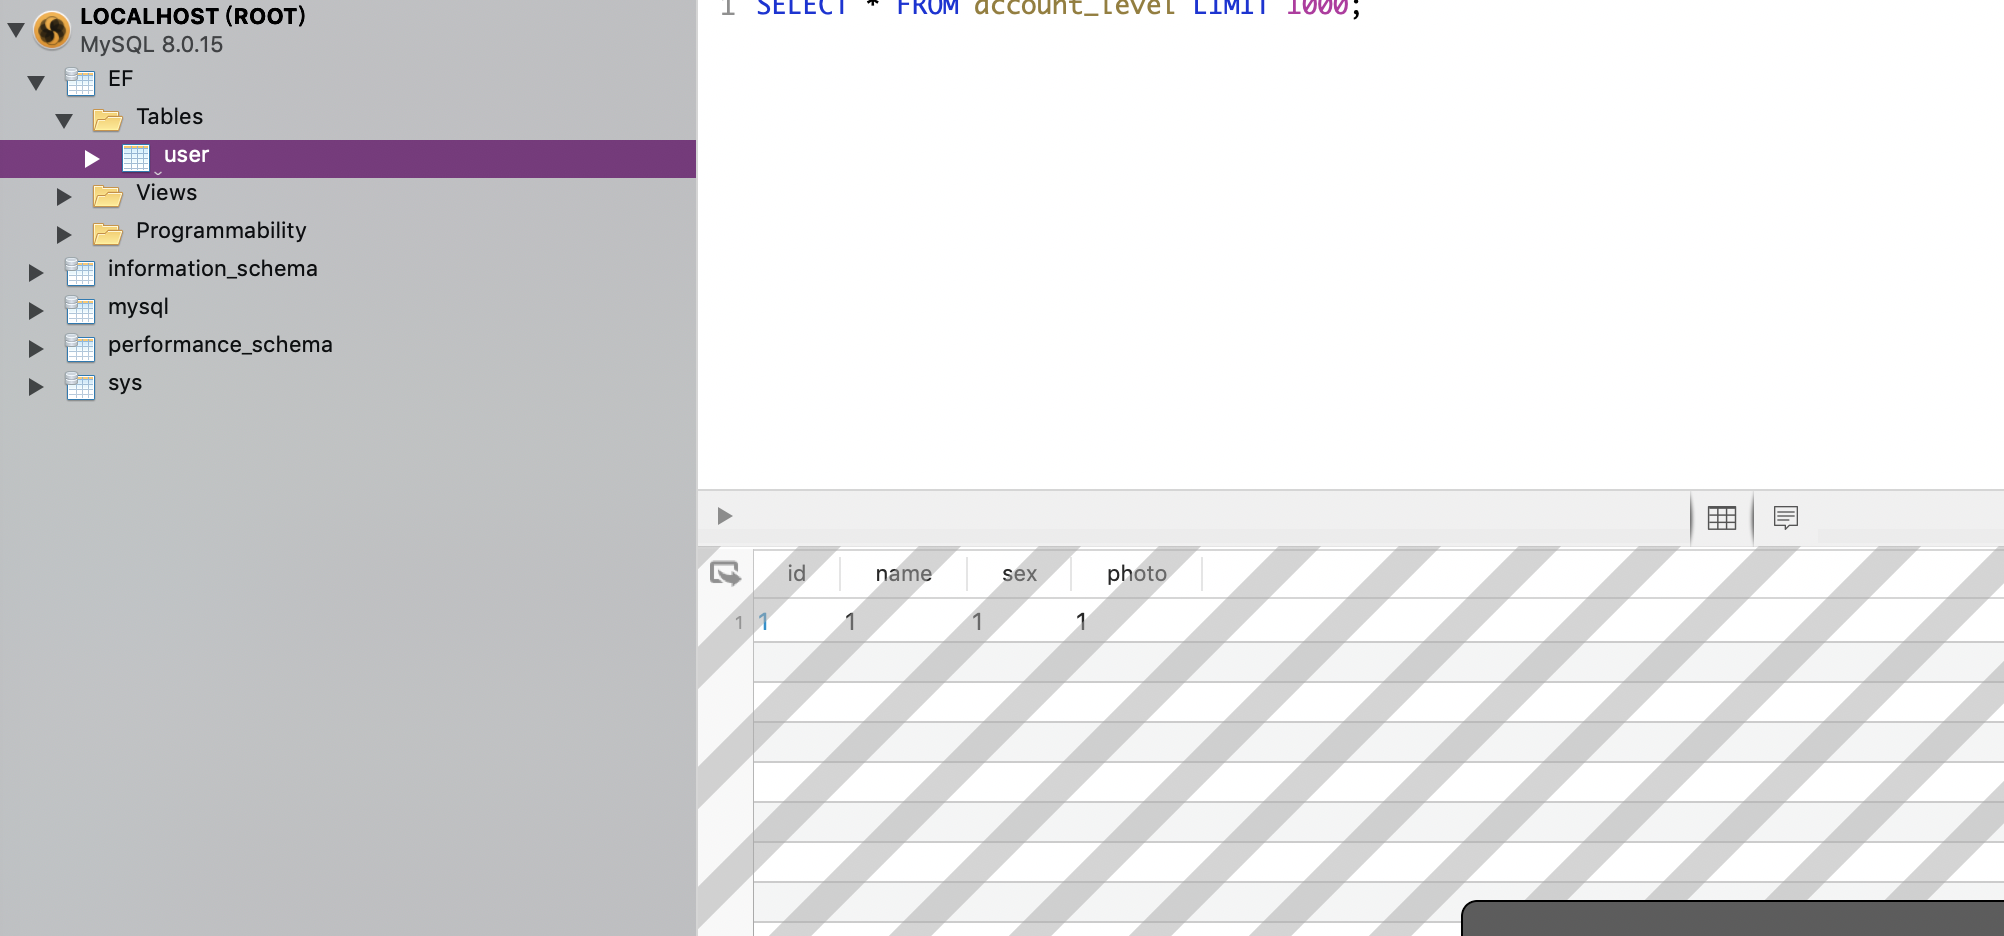Collapse the LOCALHOST (ROOT) server node

pyautogui.click(x=16, y=30)
